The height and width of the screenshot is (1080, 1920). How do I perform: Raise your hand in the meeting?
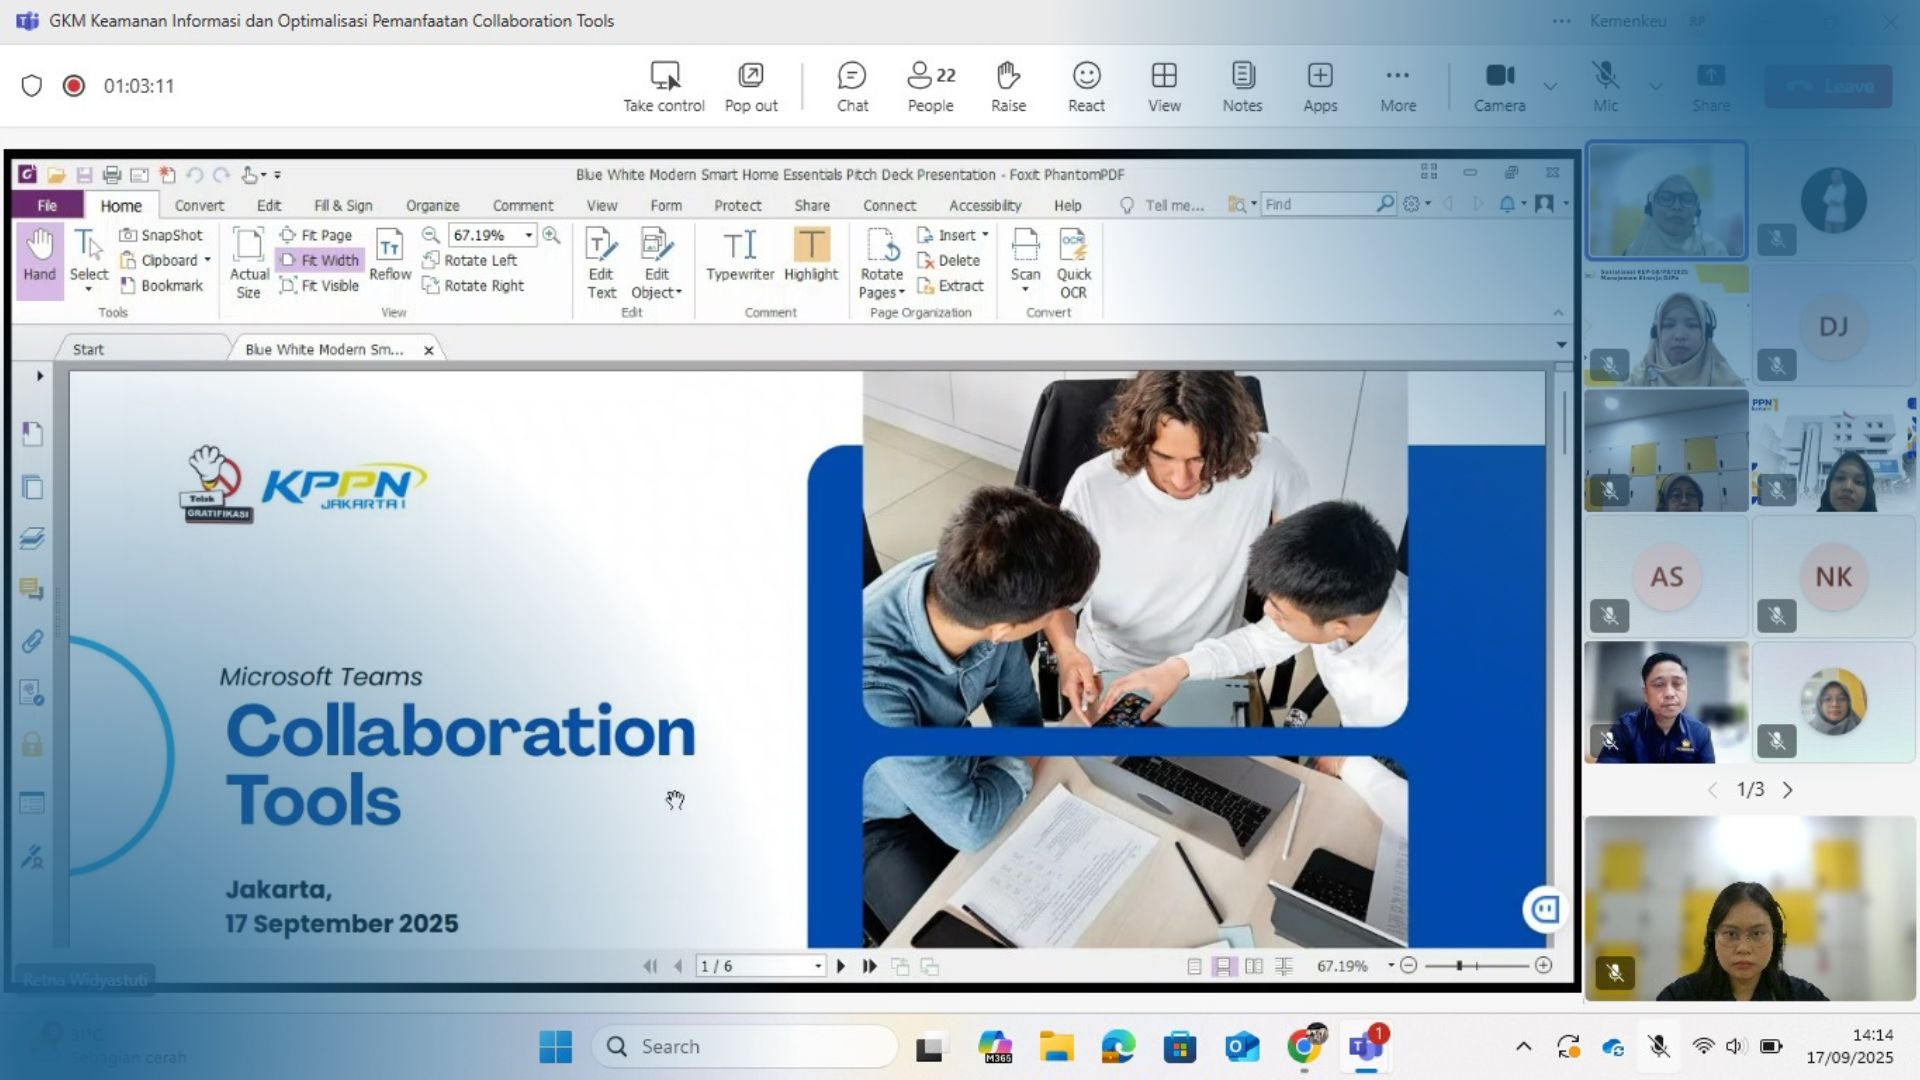click(1008, 86)
